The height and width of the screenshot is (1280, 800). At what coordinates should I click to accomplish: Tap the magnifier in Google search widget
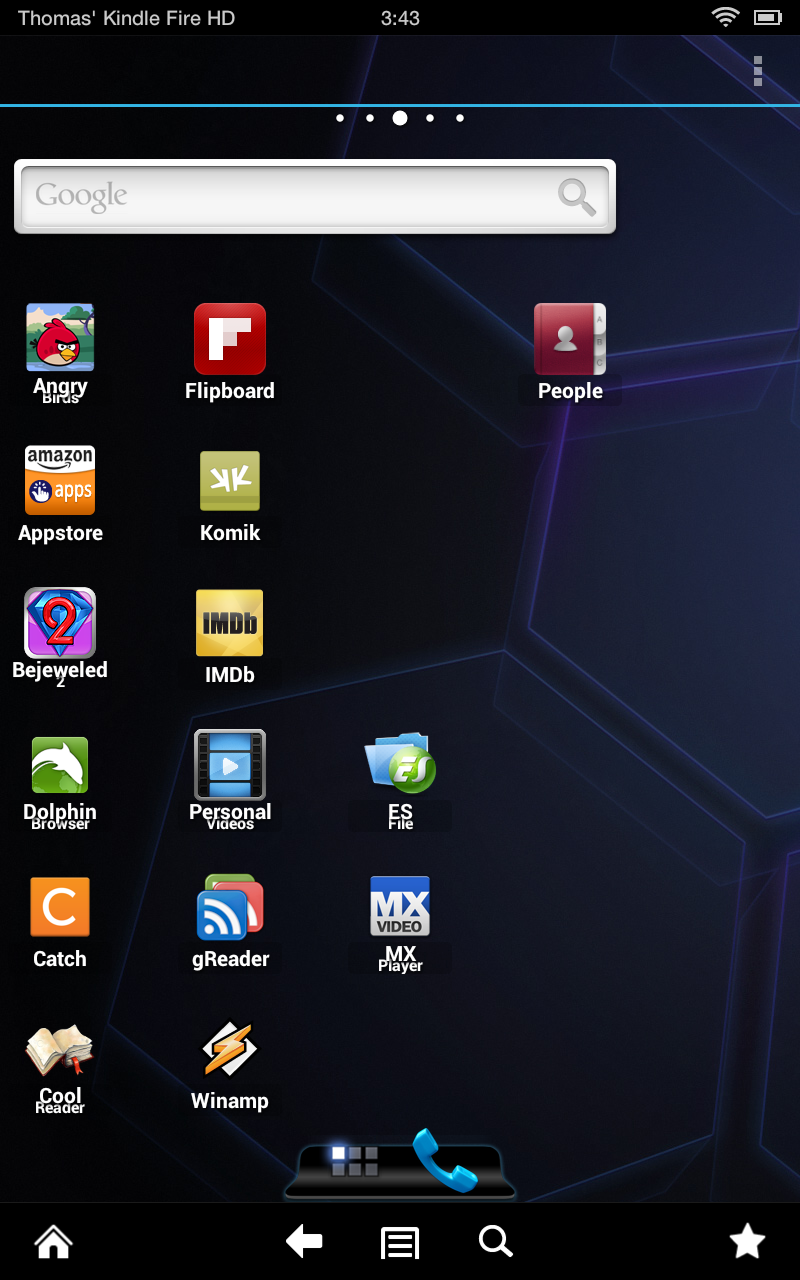(x=577, y=196)
